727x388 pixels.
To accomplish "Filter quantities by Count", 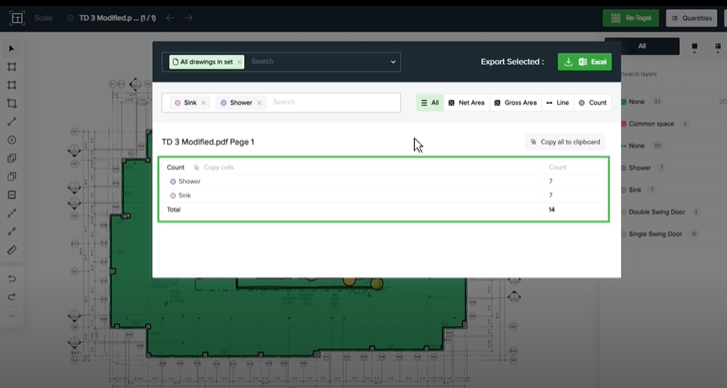I will [x=593, y=103].
